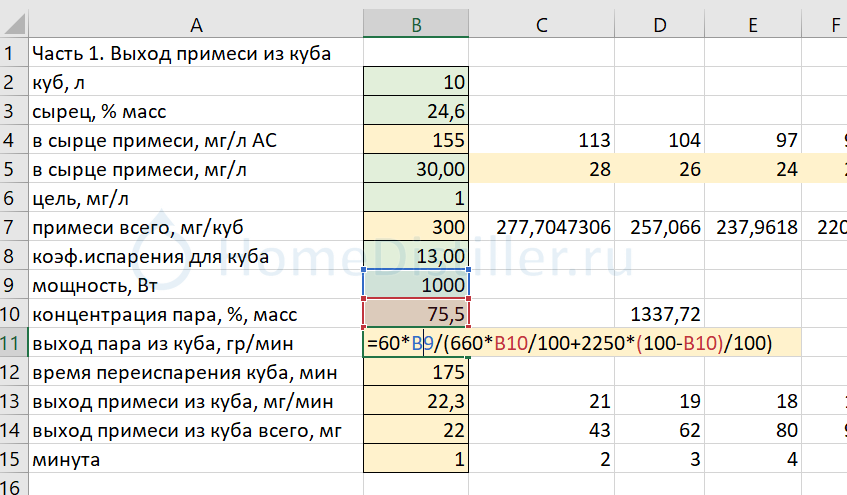This screenshot has width=847, height=495.
Task: Select cell B3 with value 24,6
Action: point(415,111)
